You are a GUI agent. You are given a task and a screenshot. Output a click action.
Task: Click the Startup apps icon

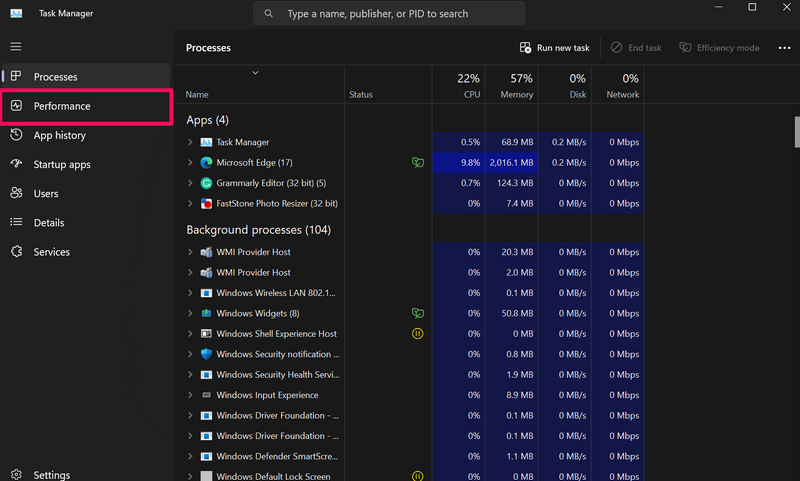point(16,164)
